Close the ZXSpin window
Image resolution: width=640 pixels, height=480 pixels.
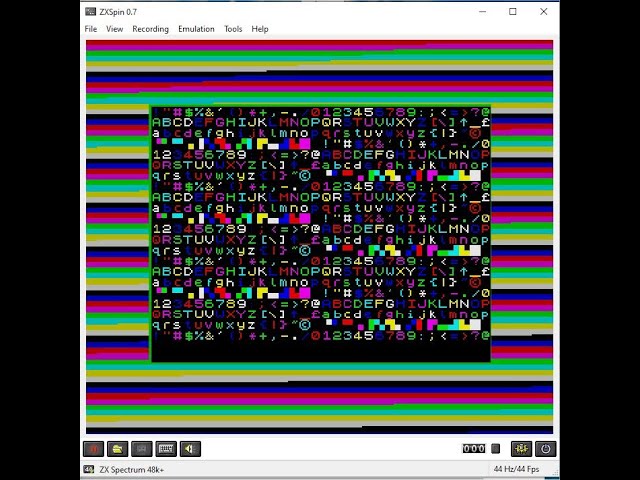click(544, 12)
